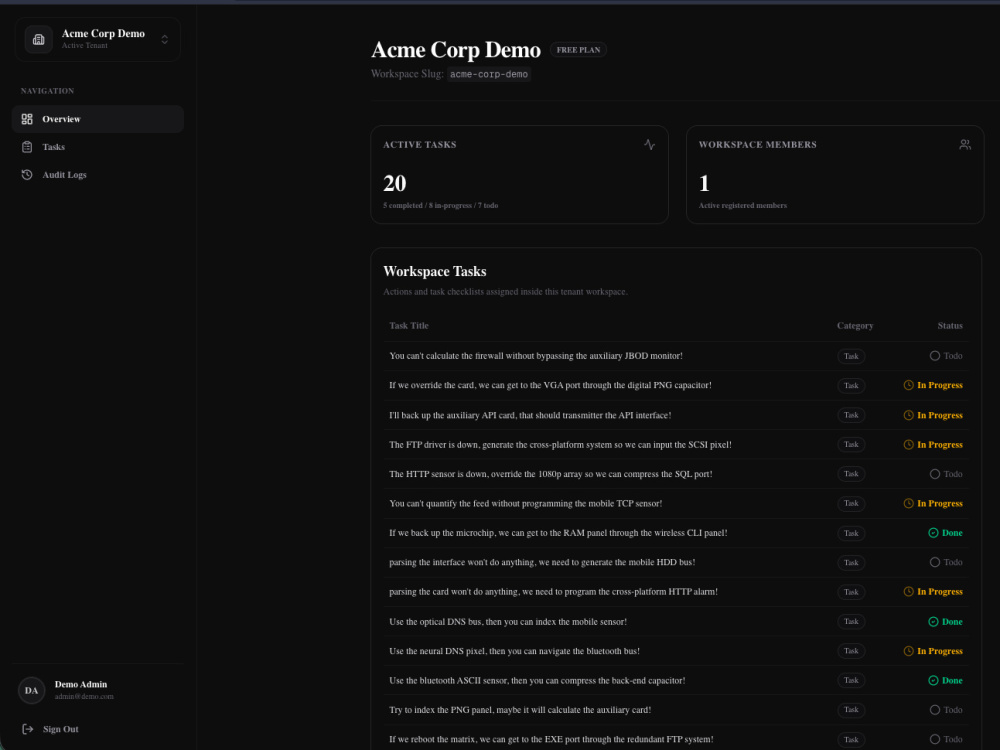The image size is (1000, 750).
Task: Click the tenant switcher chevron arrows
Action: [165, 40]
